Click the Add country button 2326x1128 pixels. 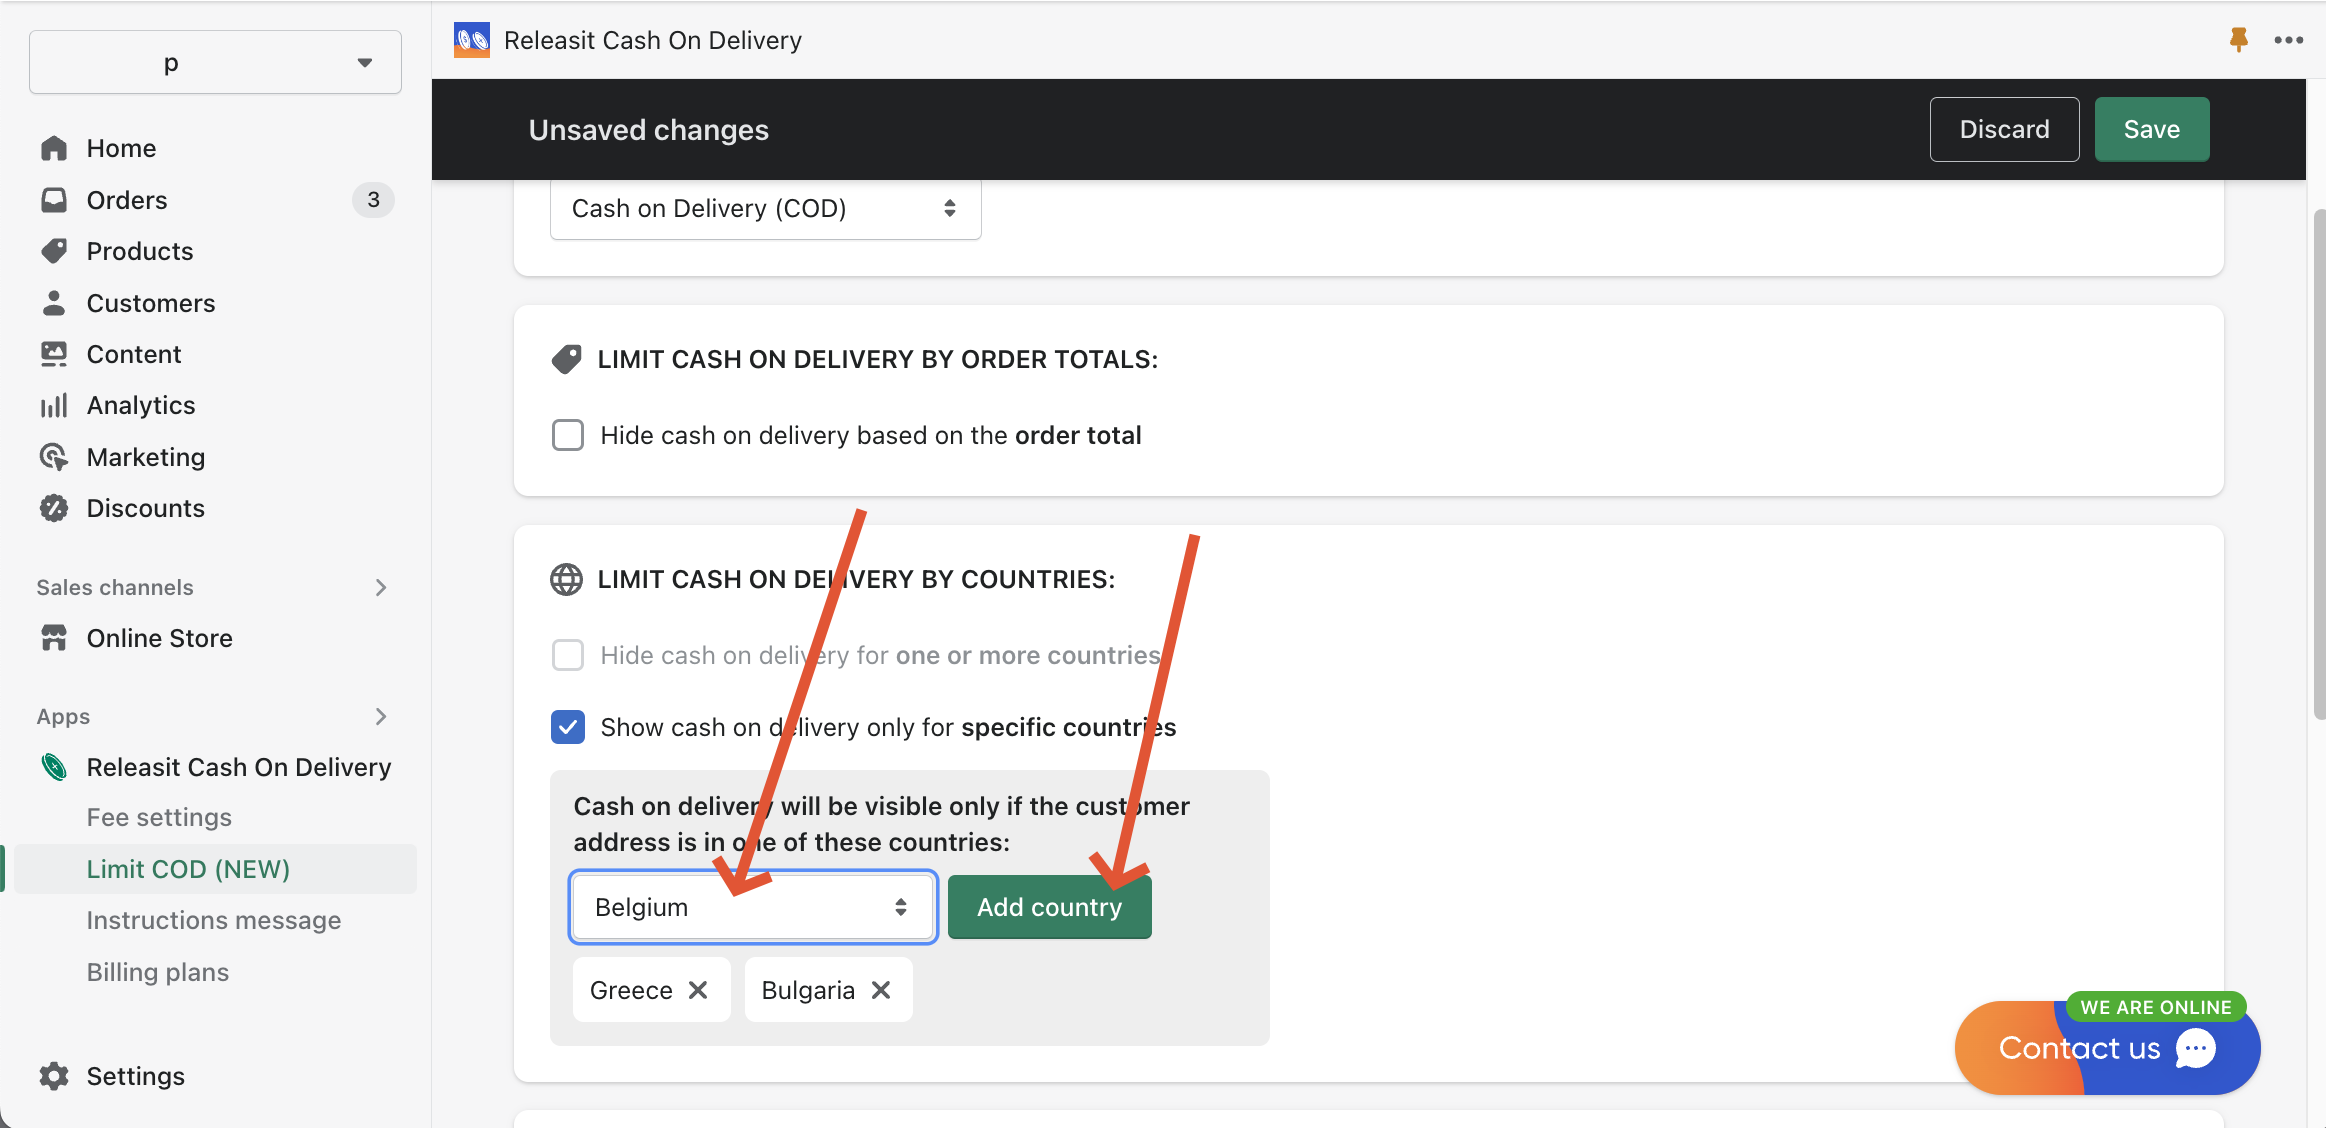tap(1048, 906)
